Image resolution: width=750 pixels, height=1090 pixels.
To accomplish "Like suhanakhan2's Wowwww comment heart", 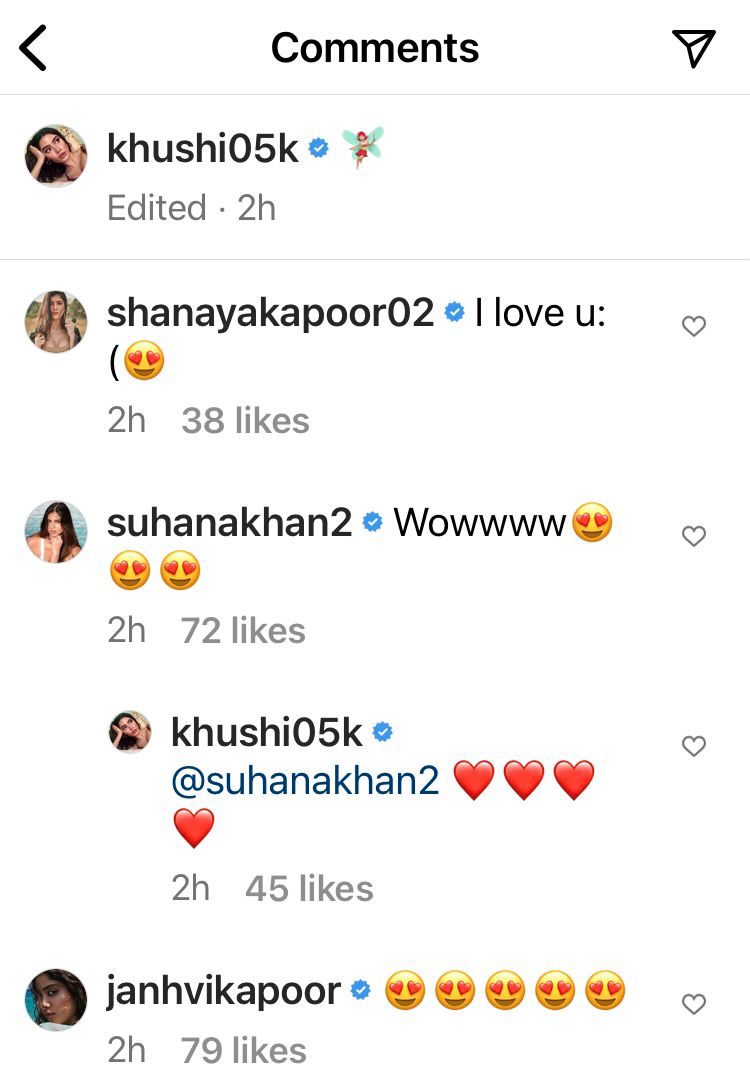I will click(694, 535).
